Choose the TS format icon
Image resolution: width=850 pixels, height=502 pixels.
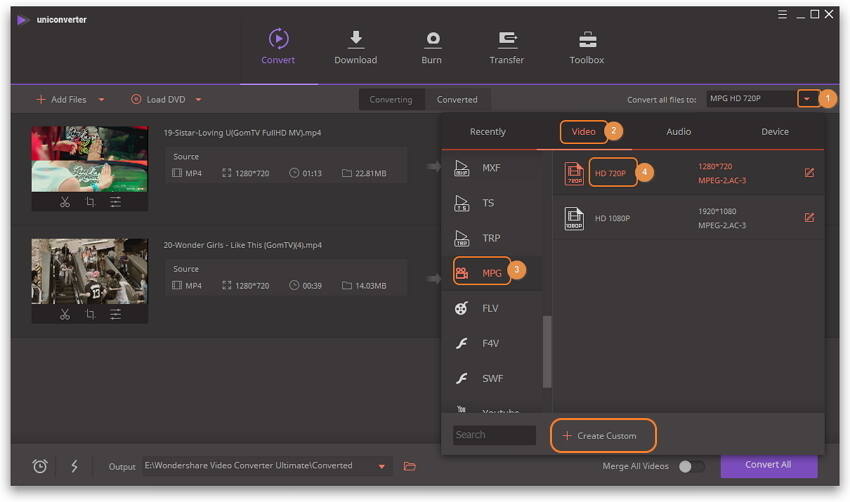(x=461, y=203)
